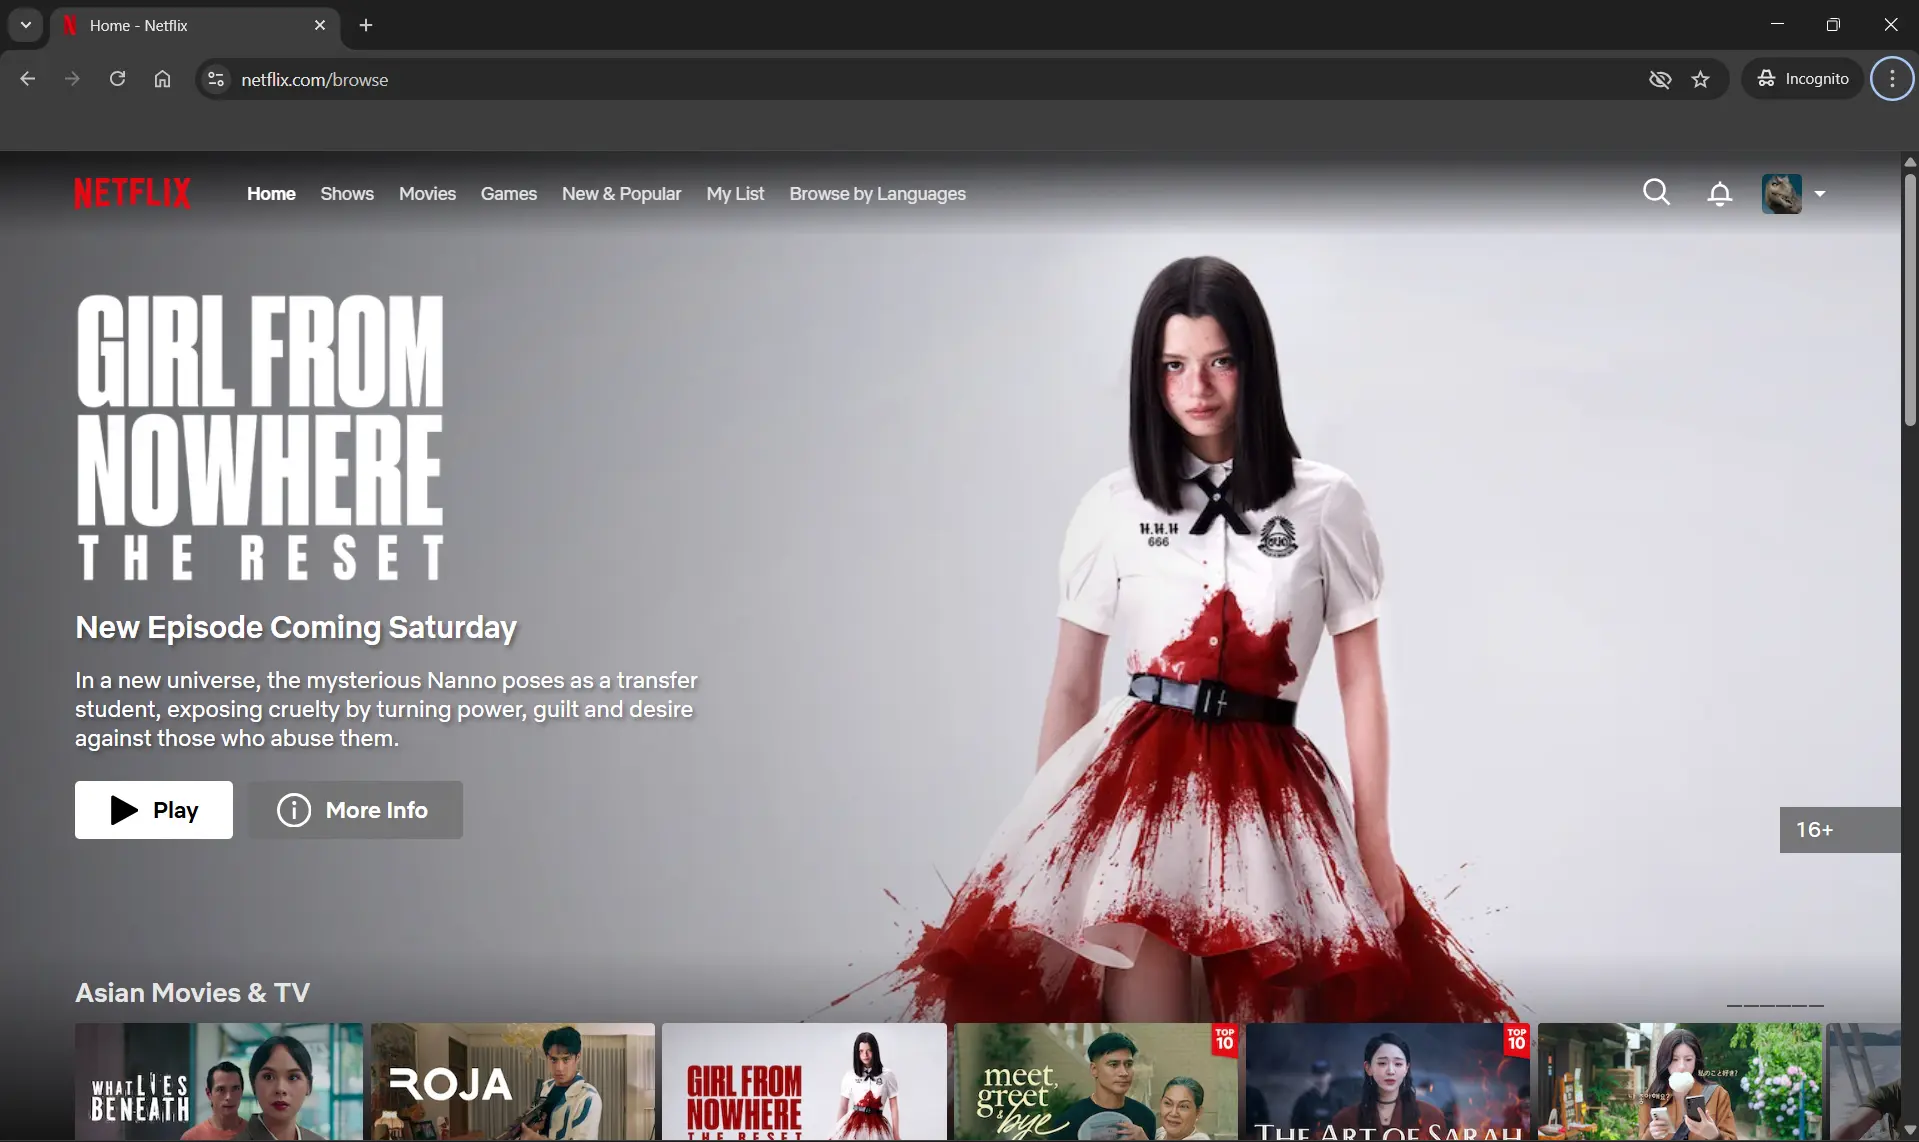Minimize the browser window
The image size is (1919, 1142).
tap(1777, 24)
